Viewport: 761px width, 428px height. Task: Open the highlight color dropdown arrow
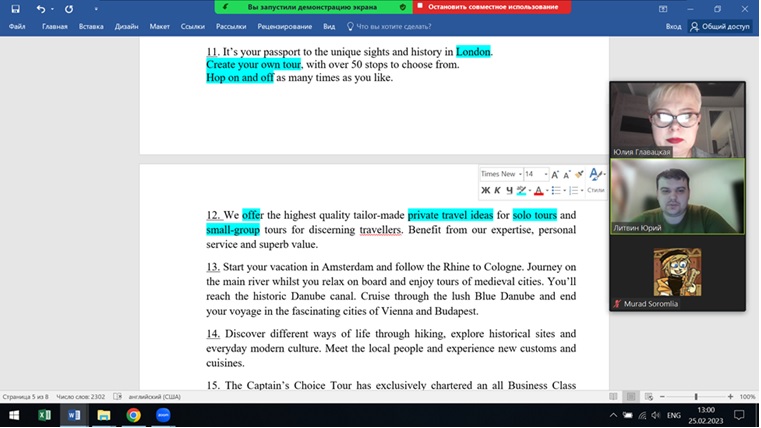pyautogui.click(x=529, y=191)
